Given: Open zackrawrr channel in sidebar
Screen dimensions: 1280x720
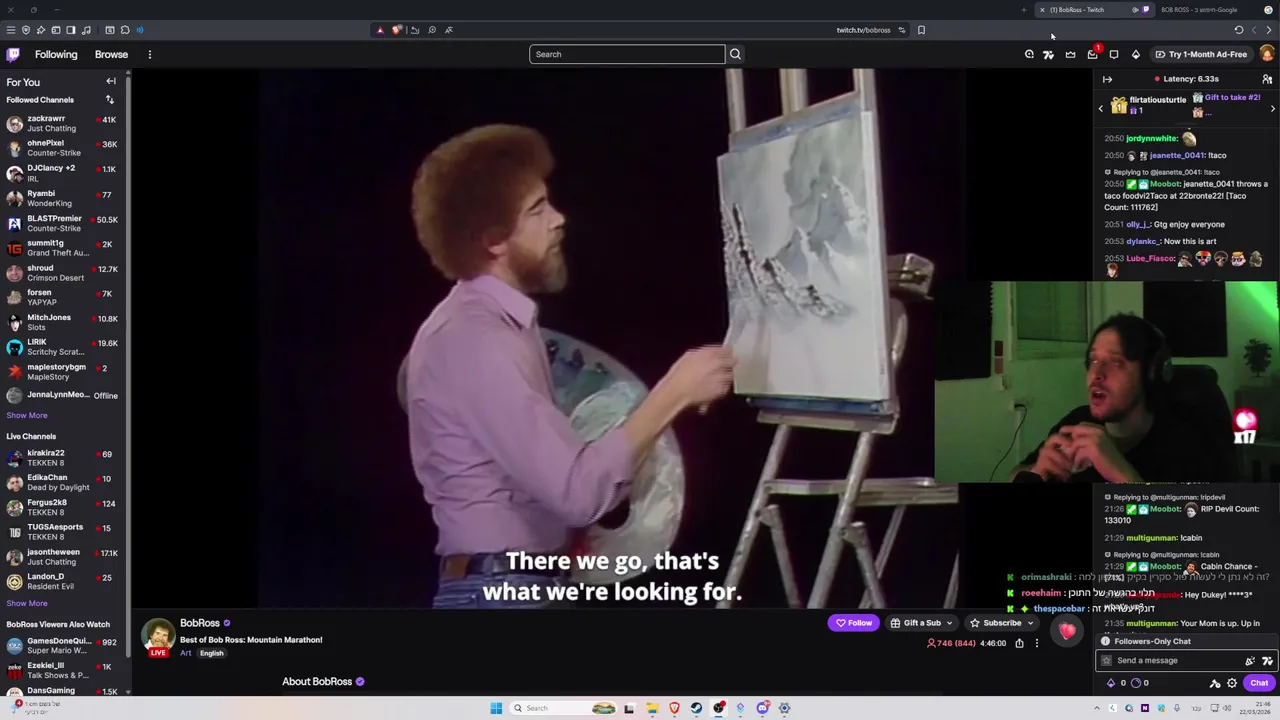Looking at the screenshot, I should click(62, 123).
